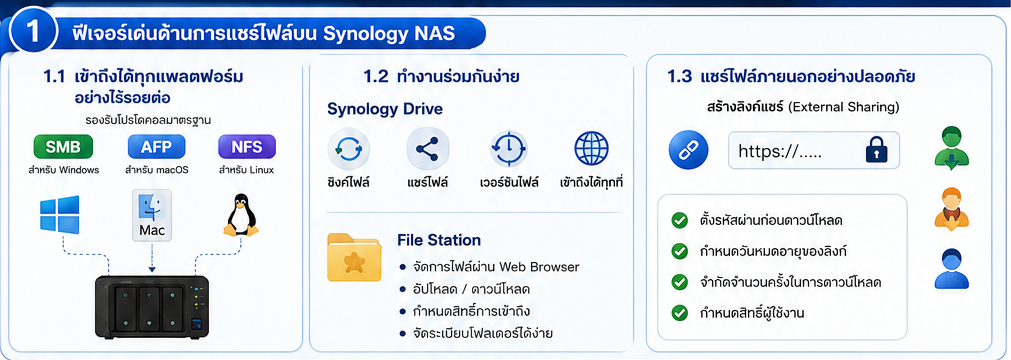Click the 1.3 แชร์ไฟล์ภายนอกอย่างปลอดภัย heading
This screenshot has width=1011, height=360.
pos(792,77)
